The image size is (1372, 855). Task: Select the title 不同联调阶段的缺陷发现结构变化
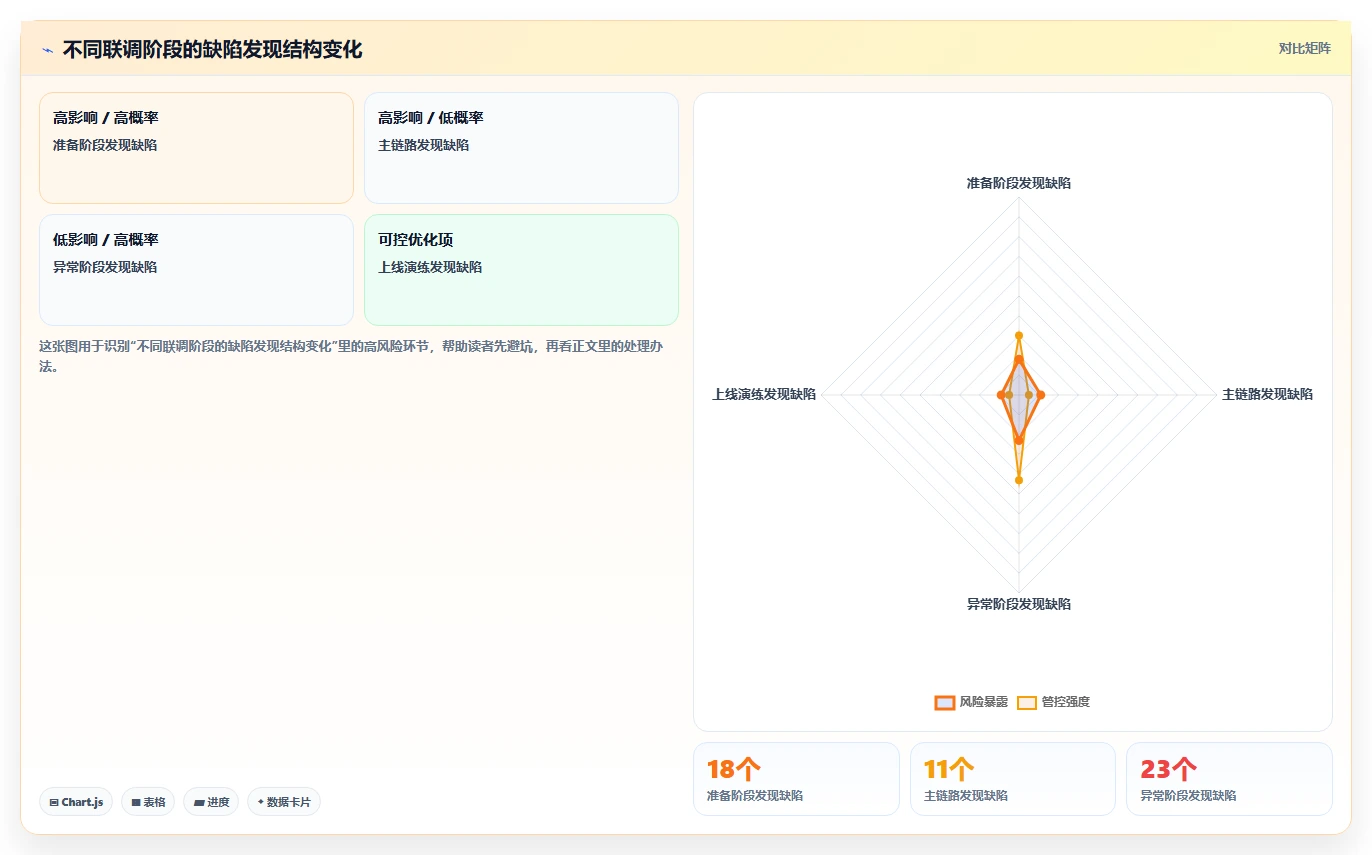[212, 49]
